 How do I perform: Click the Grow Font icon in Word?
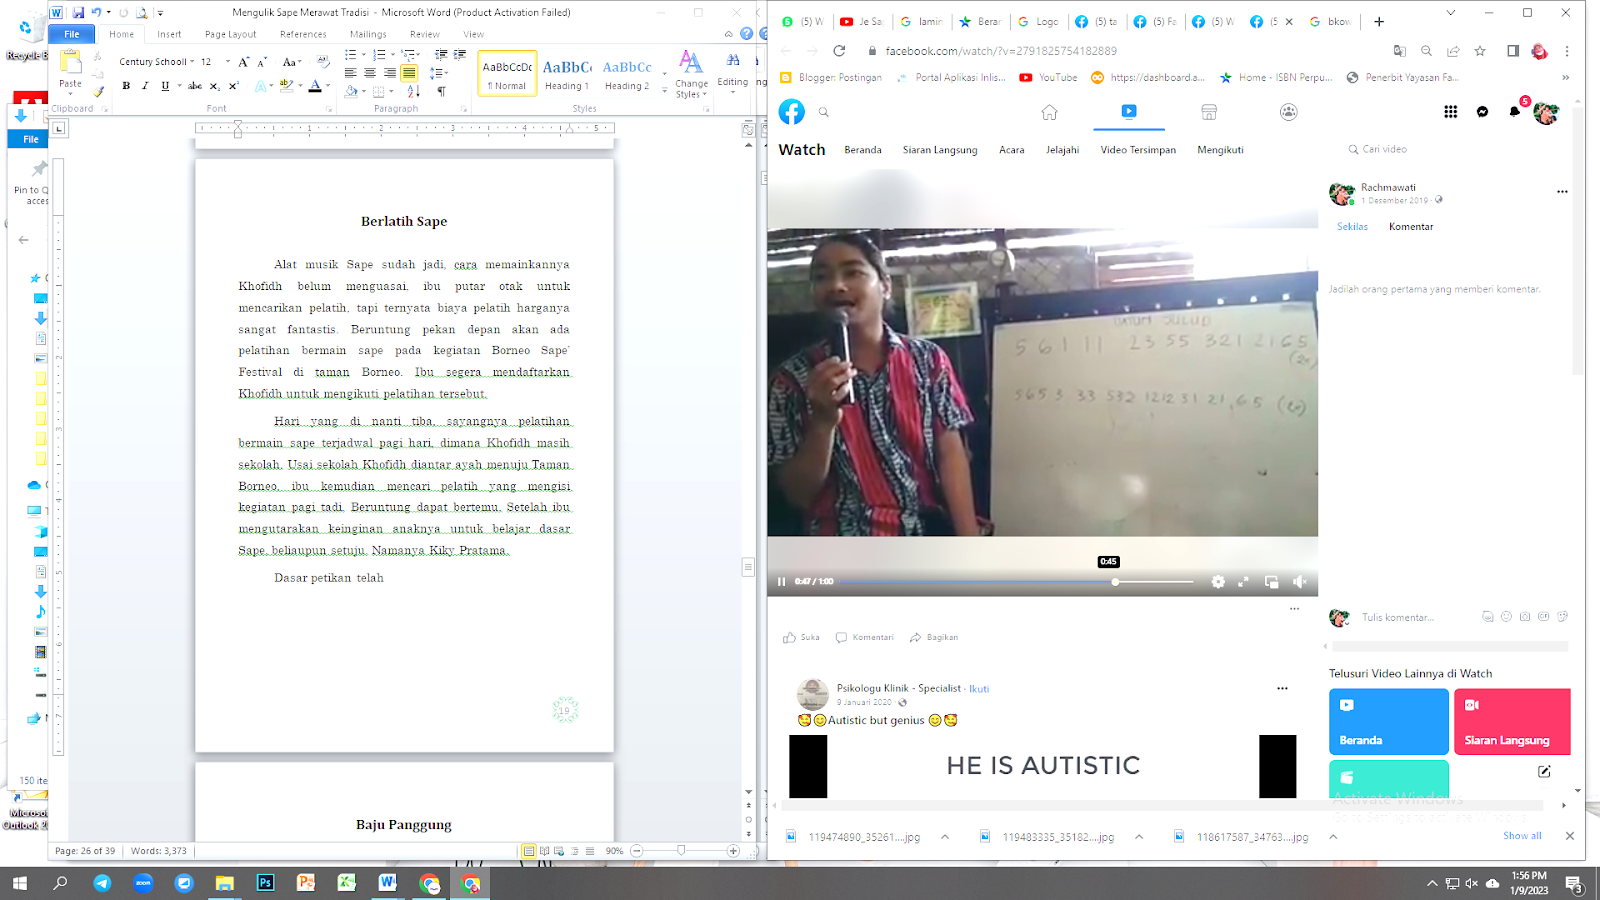pos(243,62)
